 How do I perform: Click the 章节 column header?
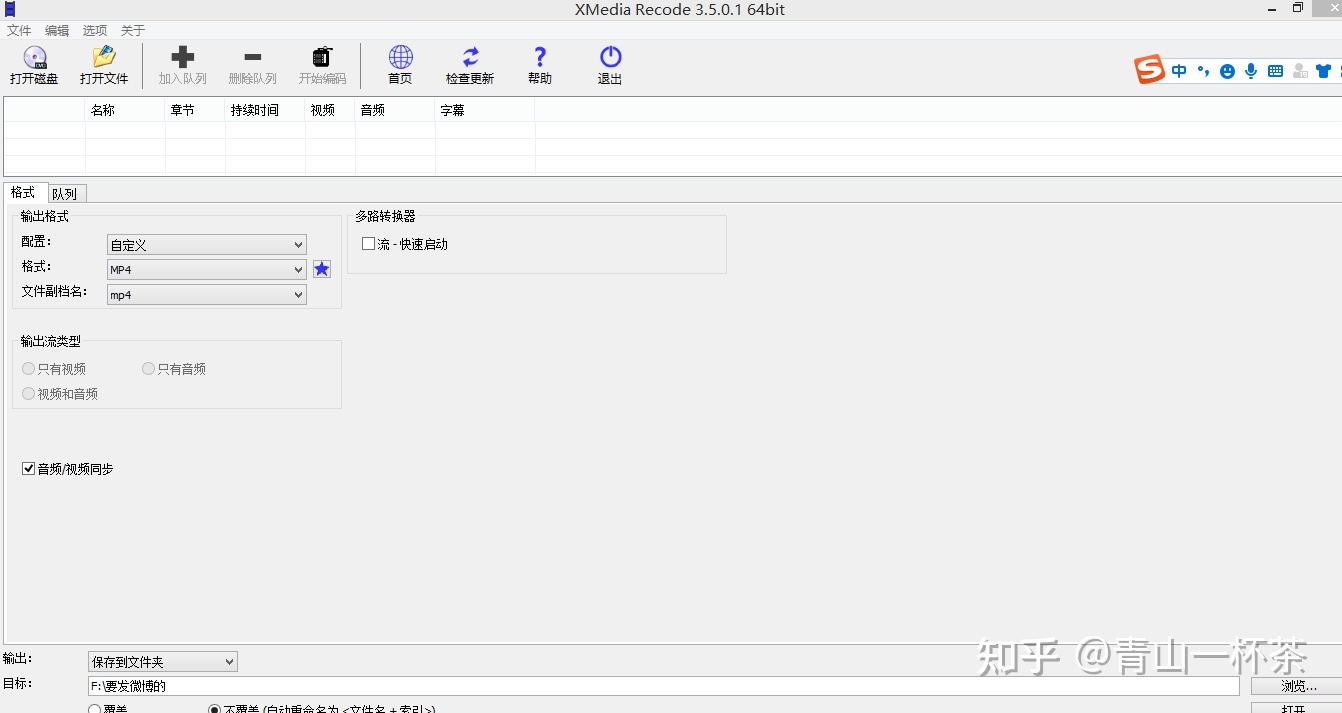click(x=195, y=110)
